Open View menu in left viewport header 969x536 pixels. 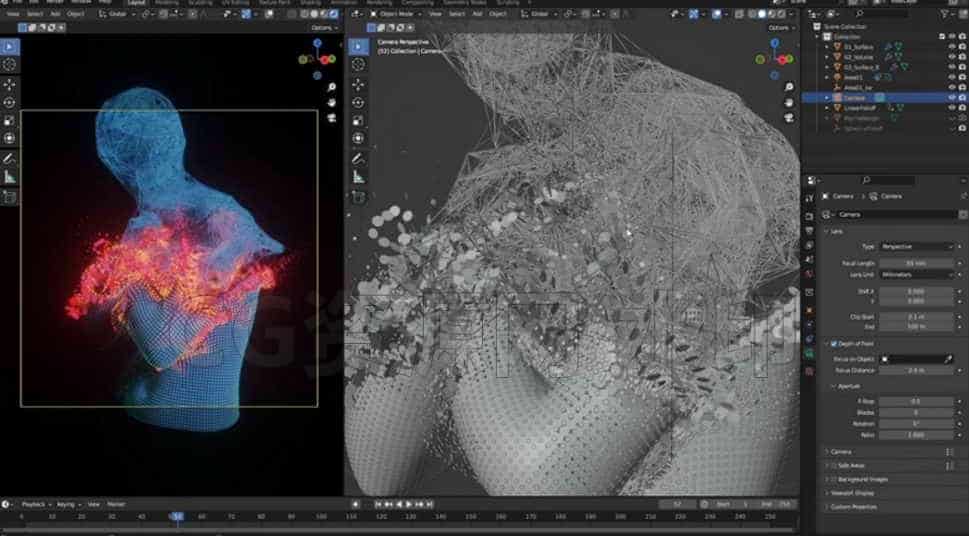(x=12, y=14)
